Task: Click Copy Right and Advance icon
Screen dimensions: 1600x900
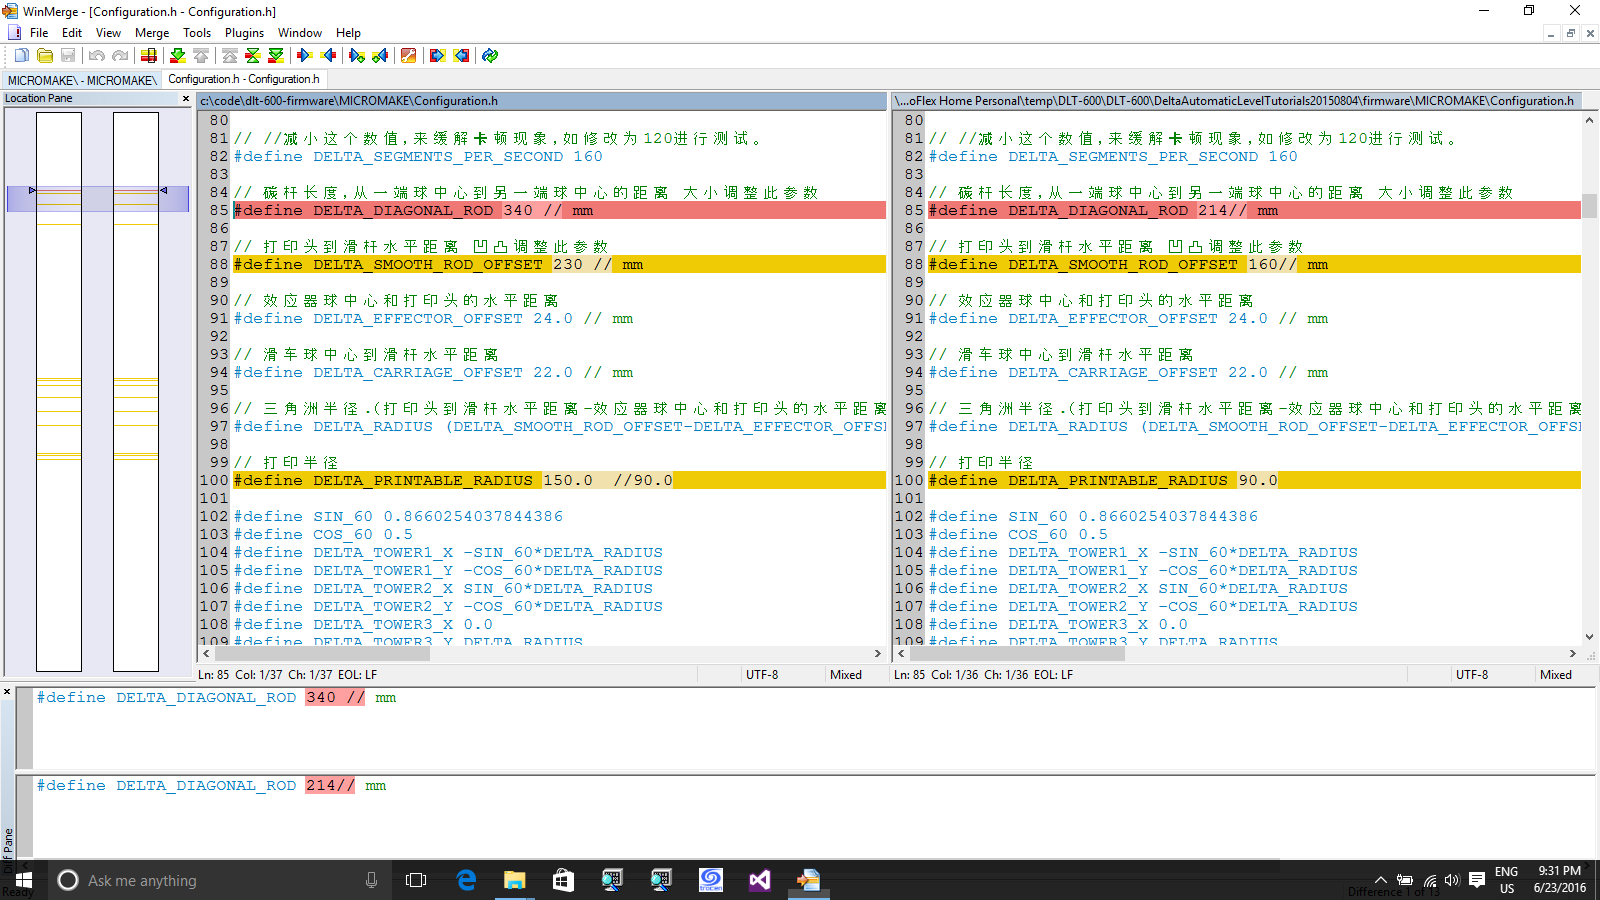Action: (357, 56)
